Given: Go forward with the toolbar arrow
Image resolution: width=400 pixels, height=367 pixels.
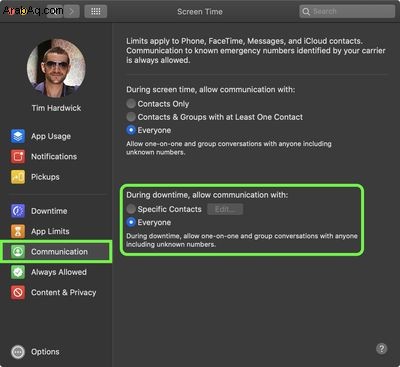Looking at the screenshot, I should click(x=71, y=12).
